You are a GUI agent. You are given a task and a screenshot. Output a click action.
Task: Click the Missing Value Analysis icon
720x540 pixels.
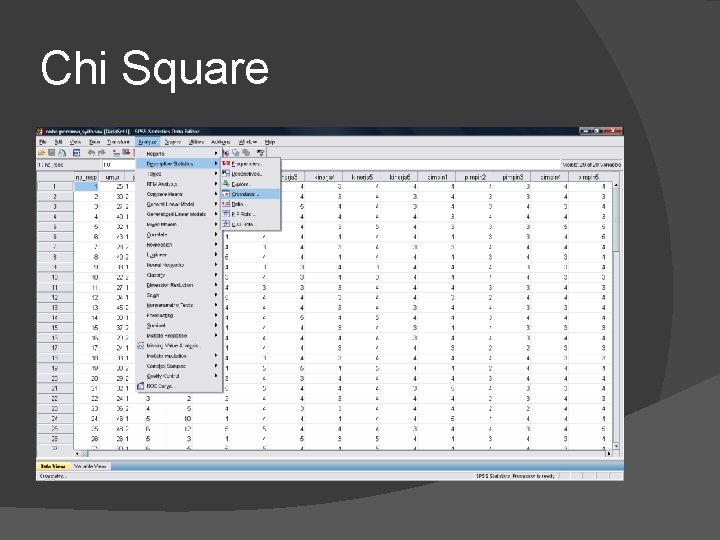tap(141, 345)
